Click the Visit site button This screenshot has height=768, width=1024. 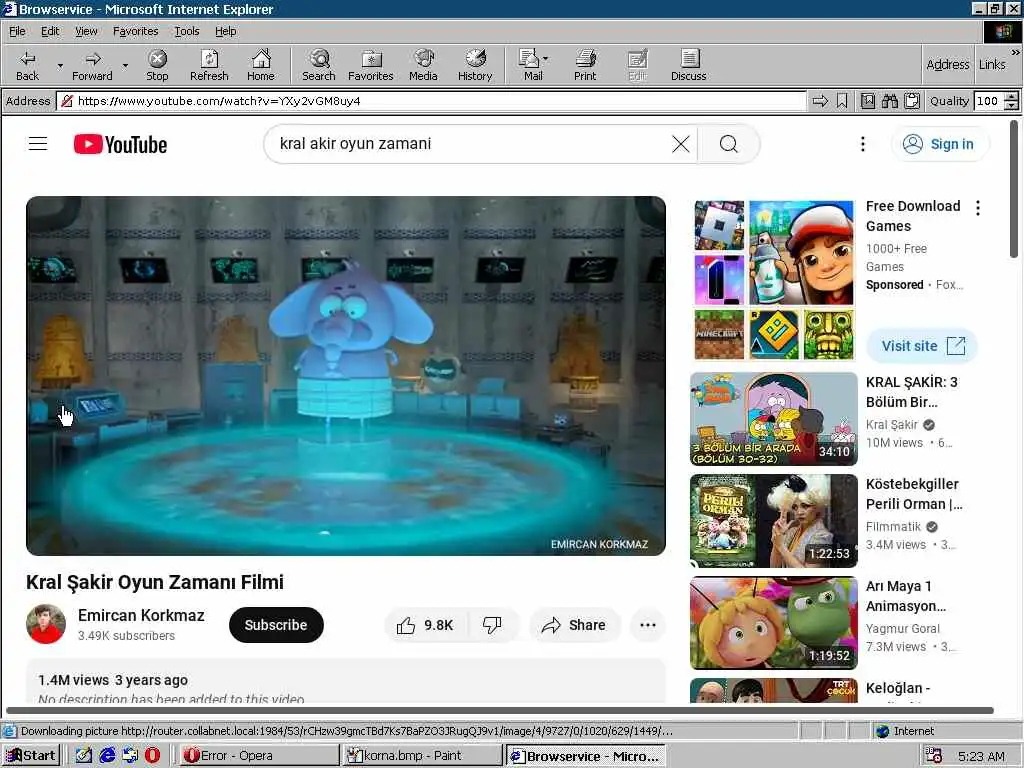921,345
